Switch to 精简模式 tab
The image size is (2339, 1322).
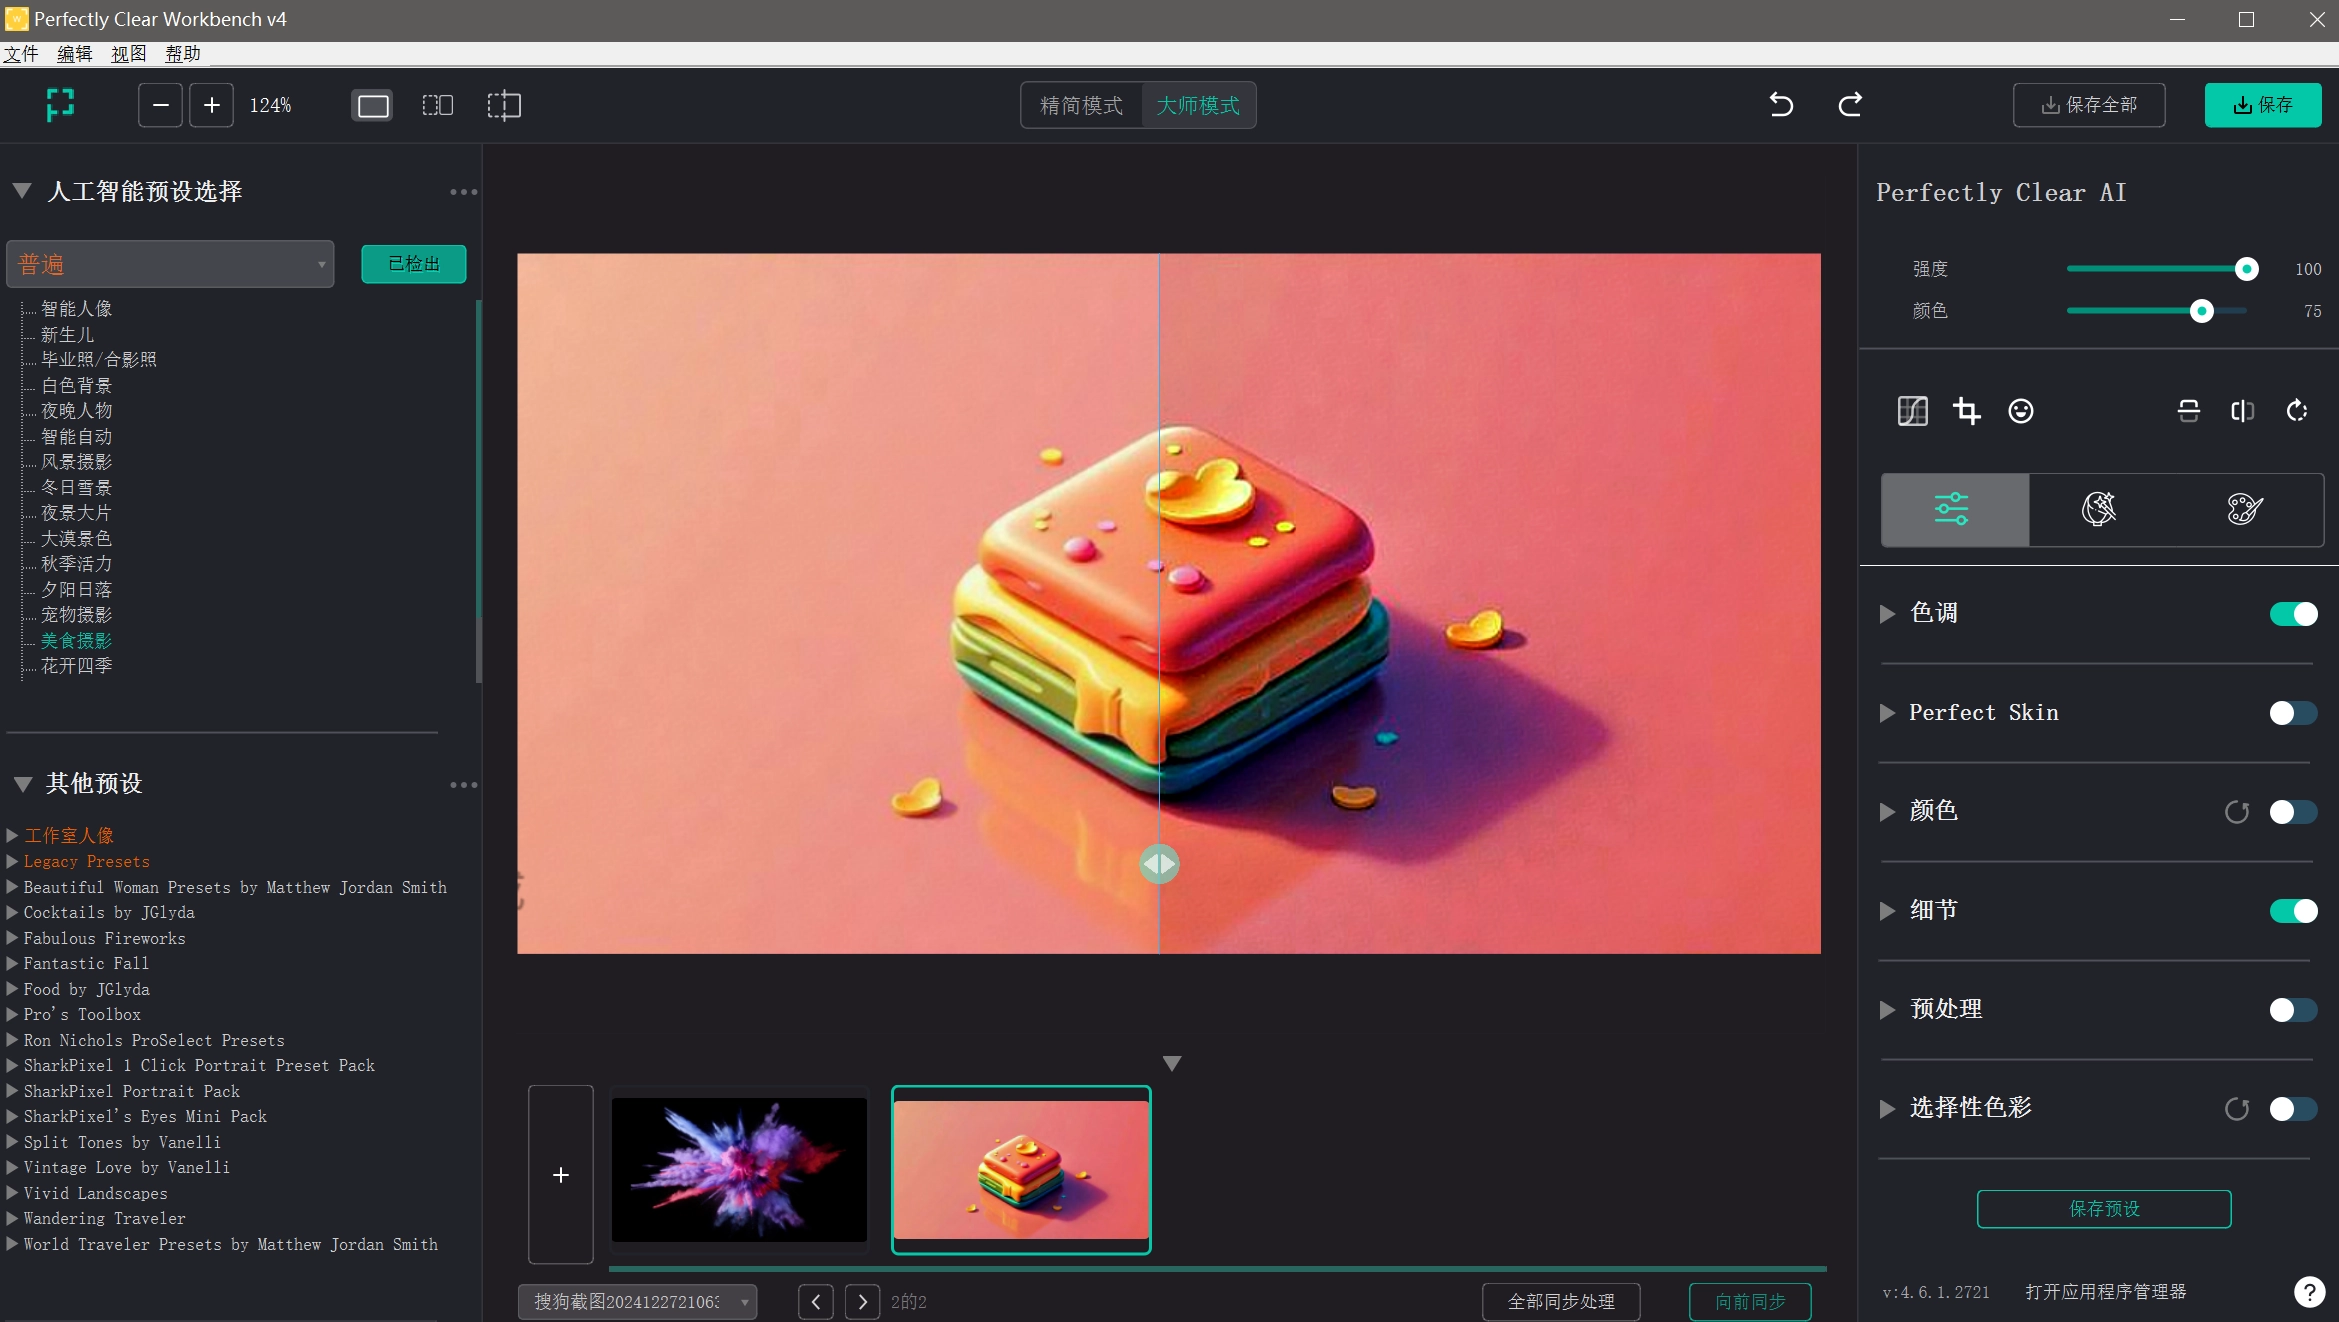pos(1081,105)
